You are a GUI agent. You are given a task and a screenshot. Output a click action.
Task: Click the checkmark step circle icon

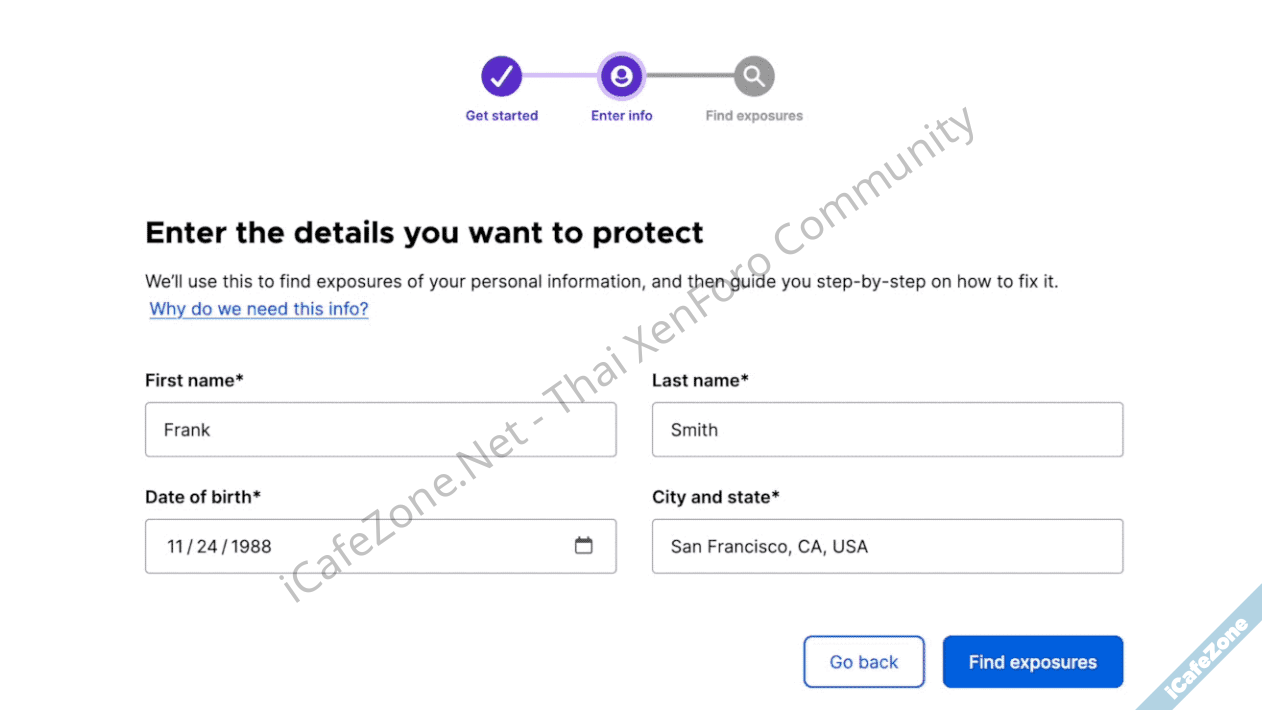[x=502, y=76]
